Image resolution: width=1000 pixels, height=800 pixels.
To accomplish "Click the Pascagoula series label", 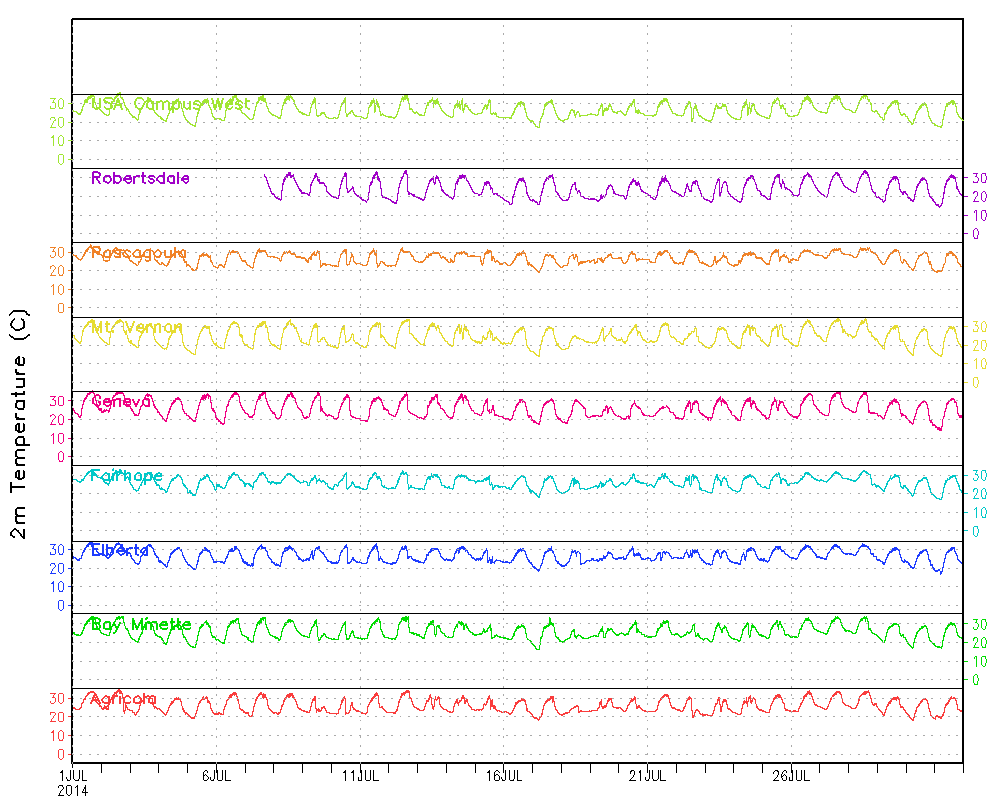I will [138, 253].
